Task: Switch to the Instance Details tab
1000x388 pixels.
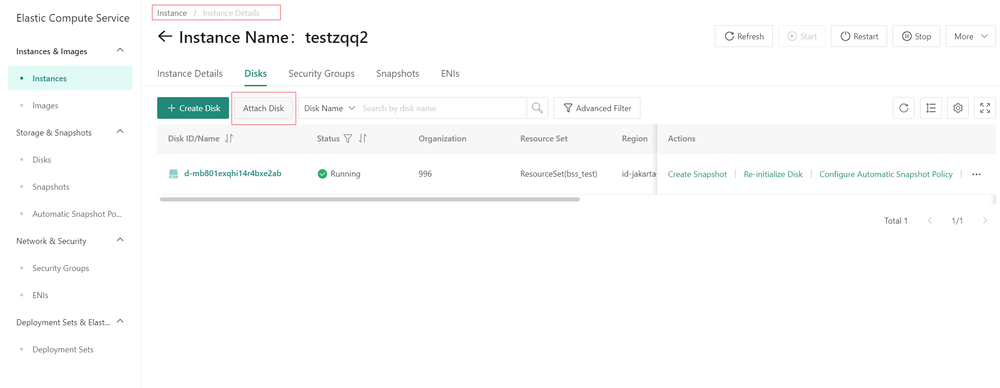Action: pyautogui.click(x=190, y=73)
